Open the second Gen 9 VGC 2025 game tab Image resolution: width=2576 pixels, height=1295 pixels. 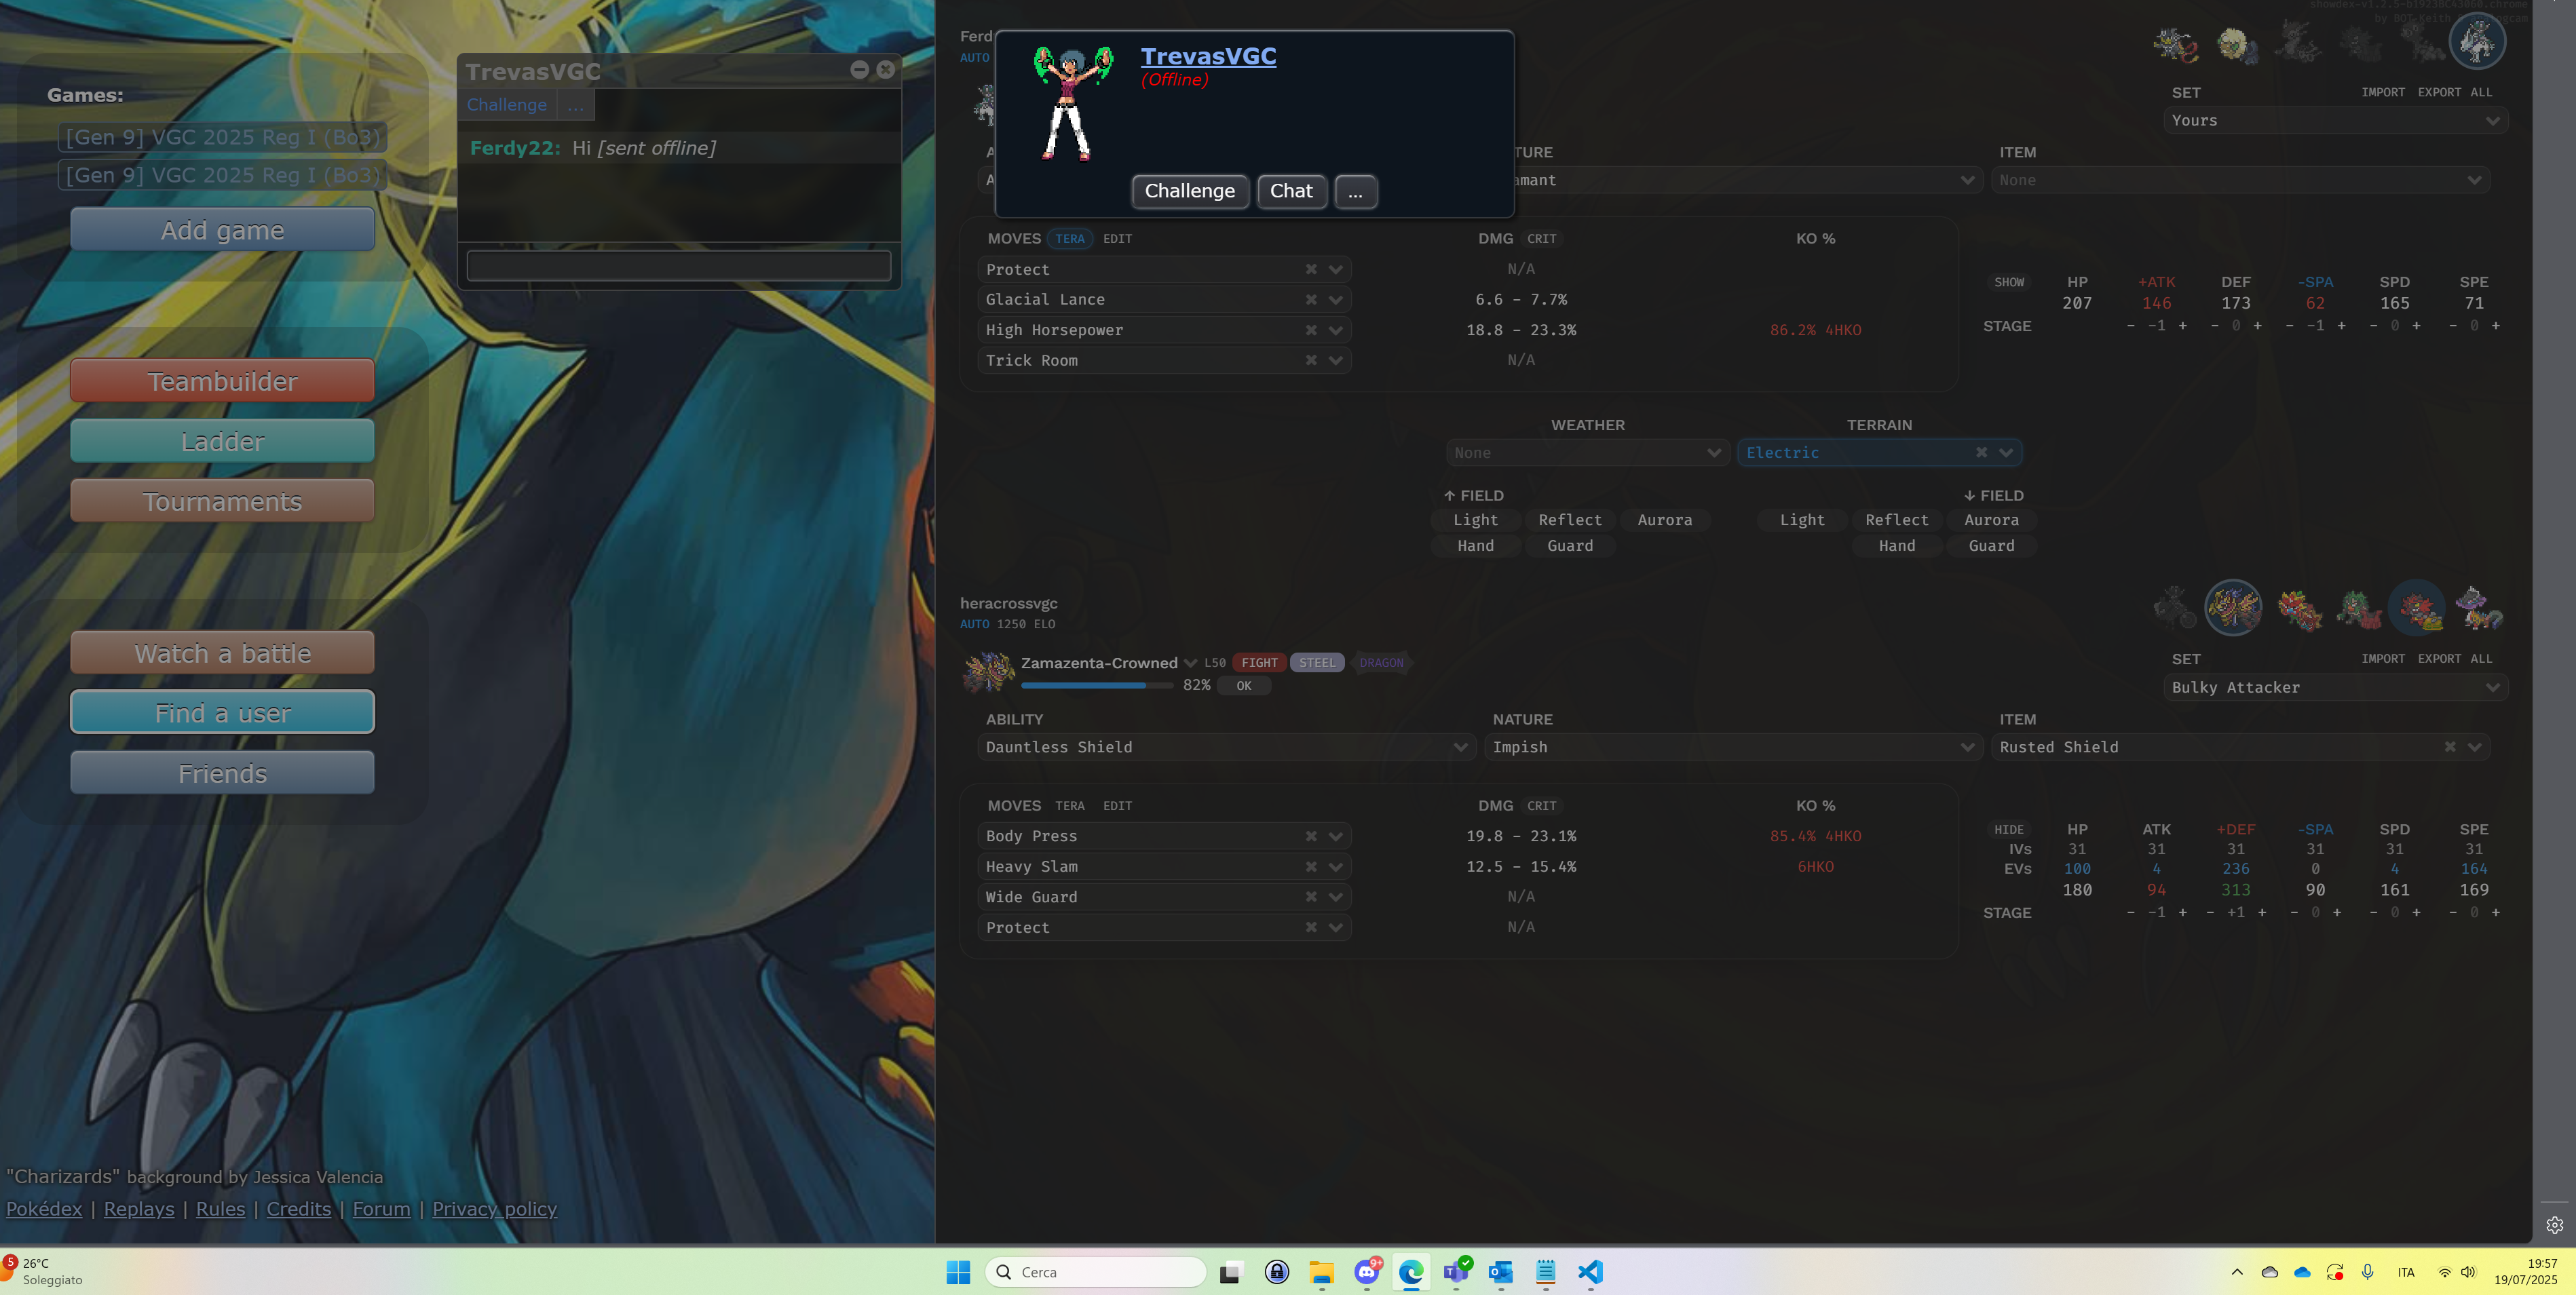(223, 175)
